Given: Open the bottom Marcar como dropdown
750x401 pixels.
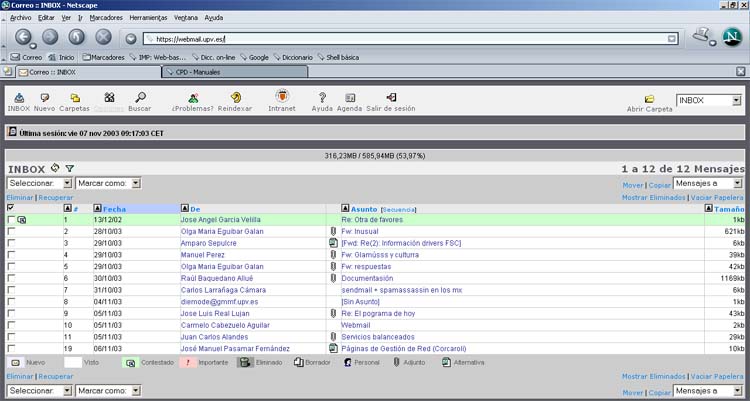Looking at the screenshot, I should point(109,390).
